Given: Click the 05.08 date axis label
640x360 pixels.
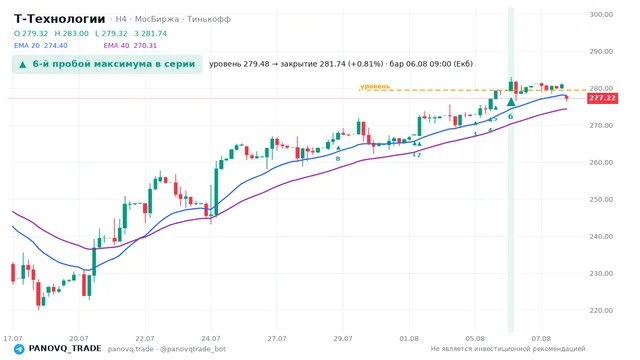Looking at the screenshot, I should coord(475,339).
